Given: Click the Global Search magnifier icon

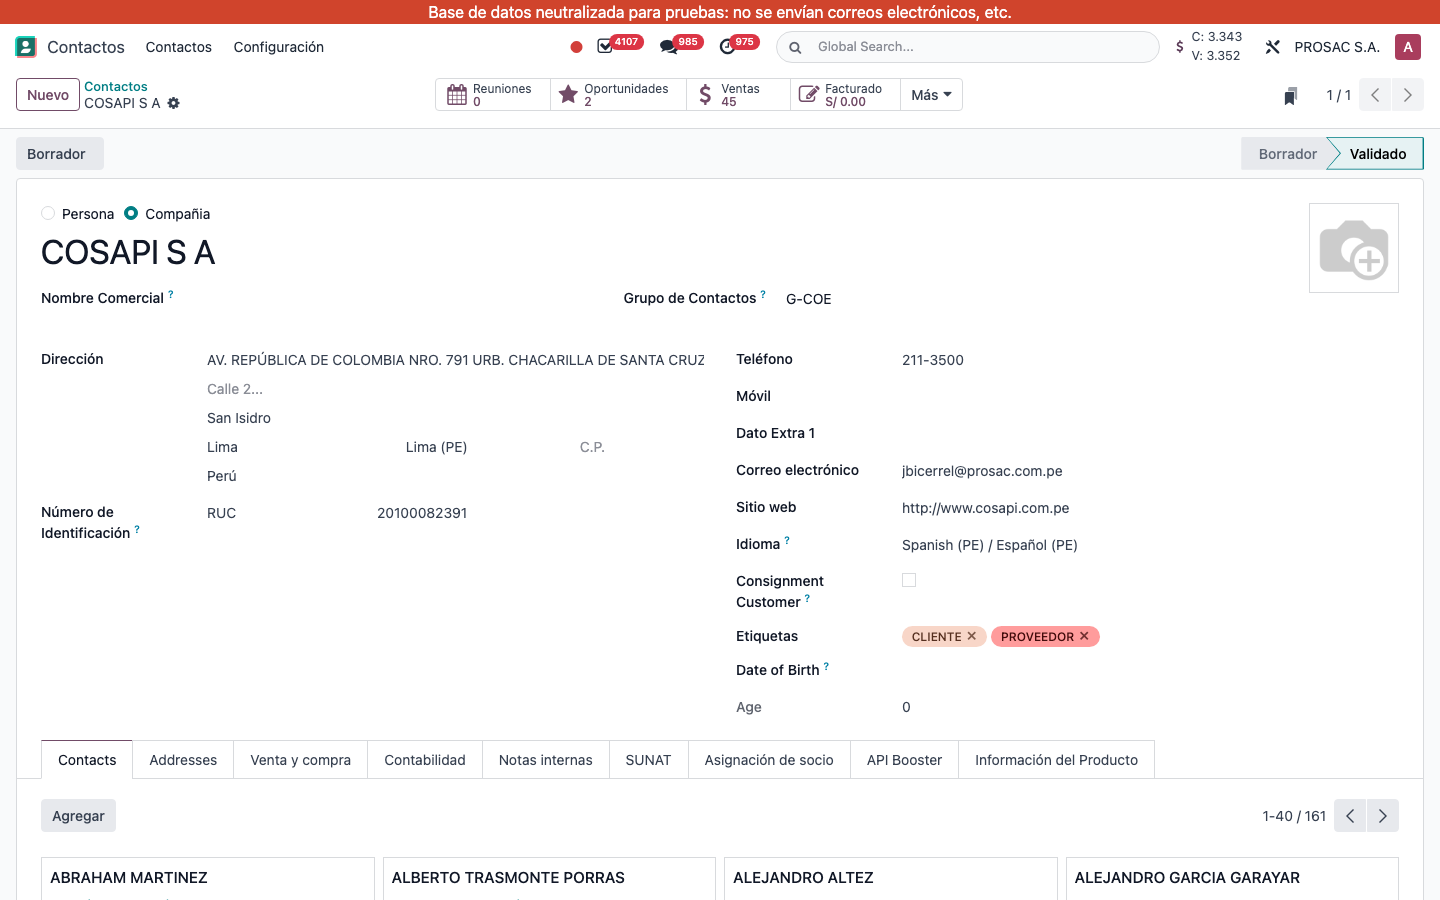Looking at the screenshot, I should tap(795, 47).
